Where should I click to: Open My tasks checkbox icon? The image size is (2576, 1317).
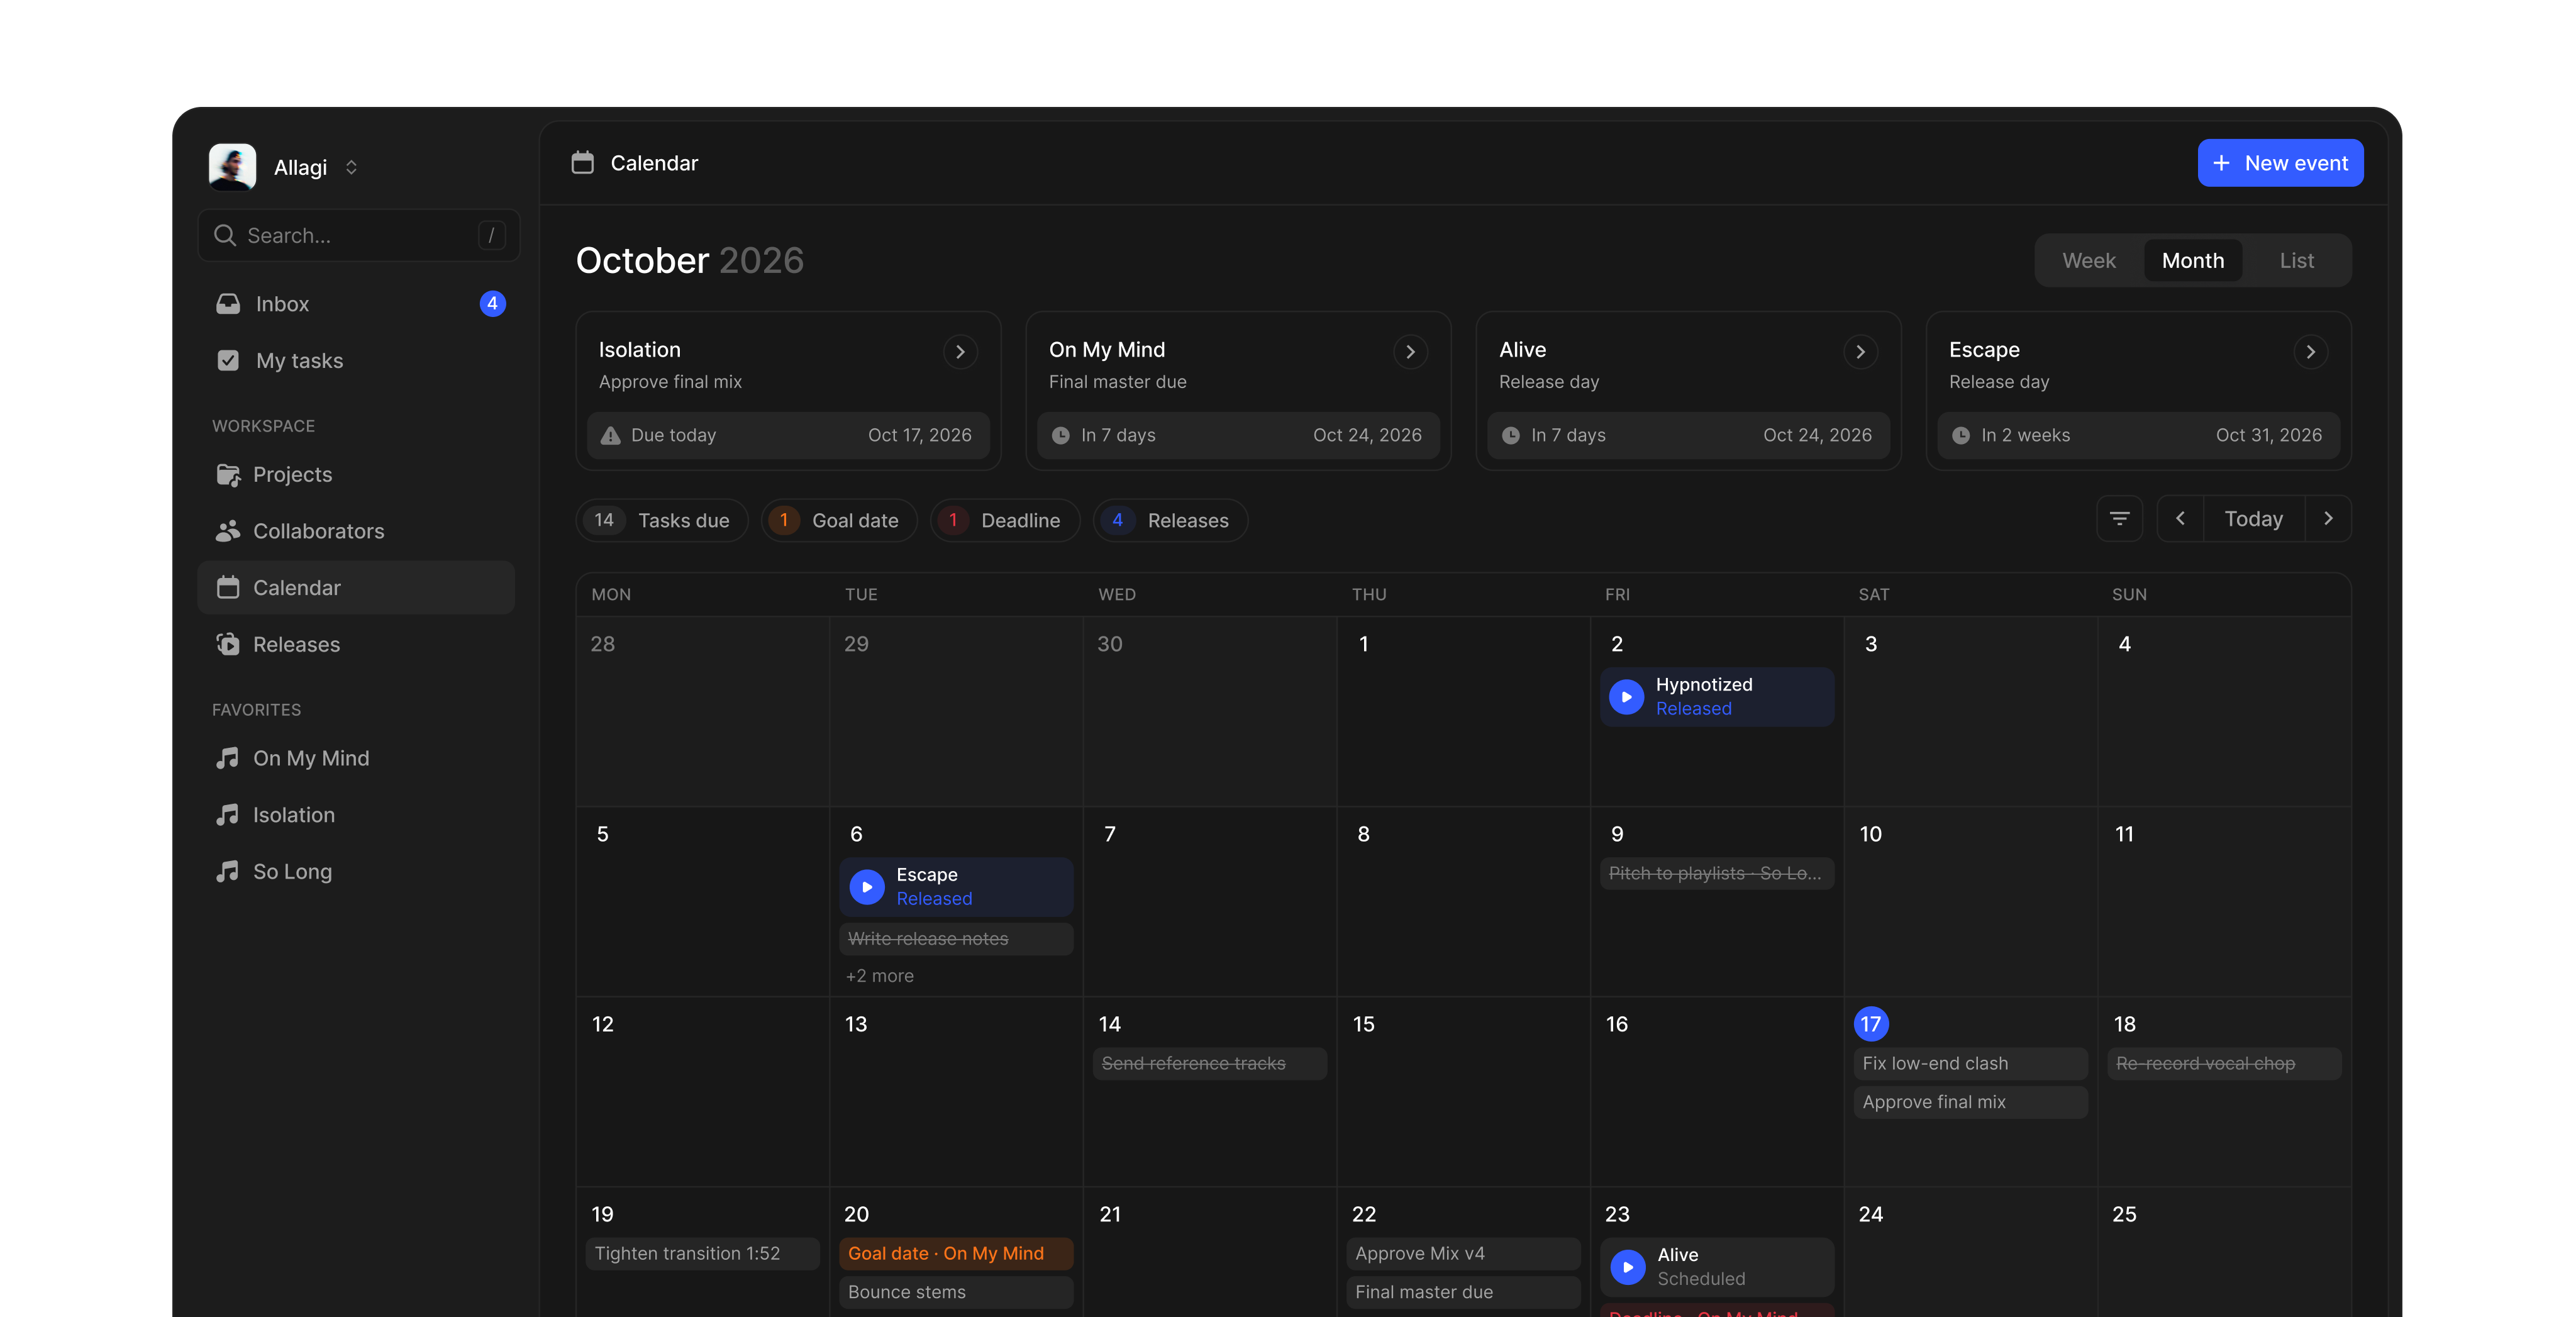[228, 360]
